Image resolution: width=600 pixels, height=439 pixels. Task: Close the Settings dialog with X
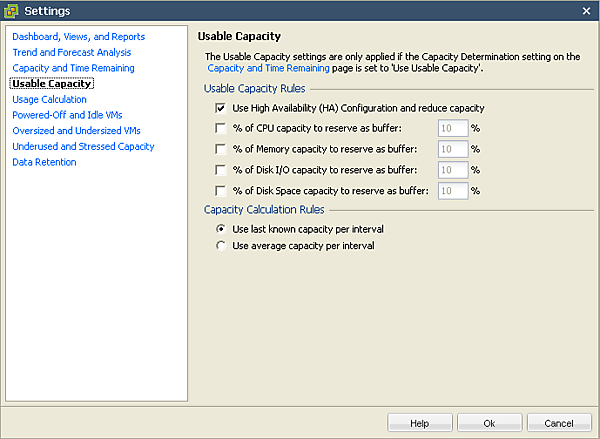(587, 10)
